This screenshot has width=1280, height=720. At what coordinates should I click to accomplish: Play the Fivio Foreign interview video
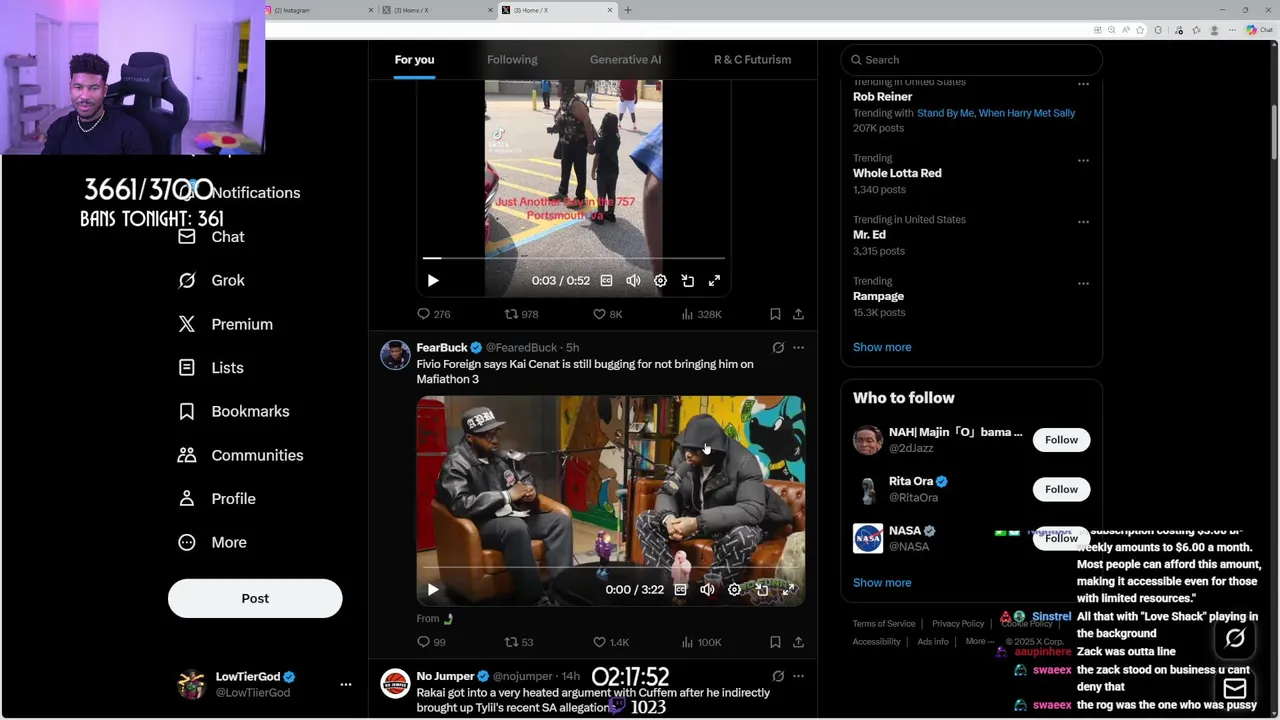pos(433,590)
